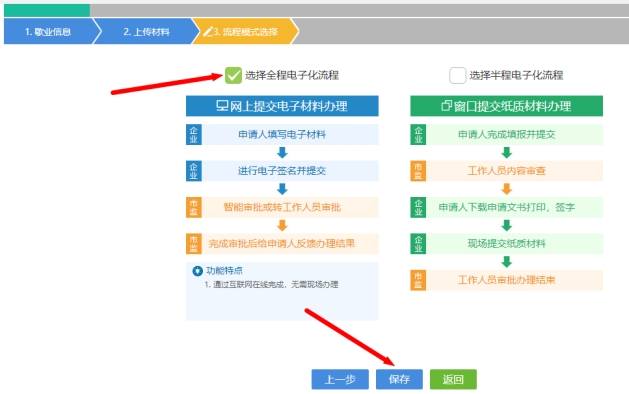This screenshot has height=394, width=629.
Task: Click the green progress bar at the top
Action: click(47, 10)
